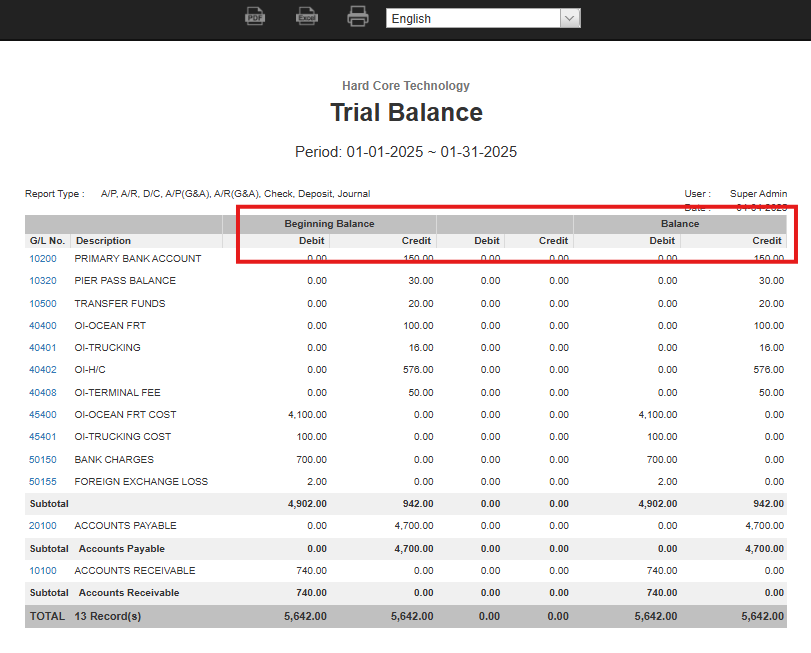Open G/L account 50150 link
The width and height of the screenshot is (811, 653).
tap(43, 460)
